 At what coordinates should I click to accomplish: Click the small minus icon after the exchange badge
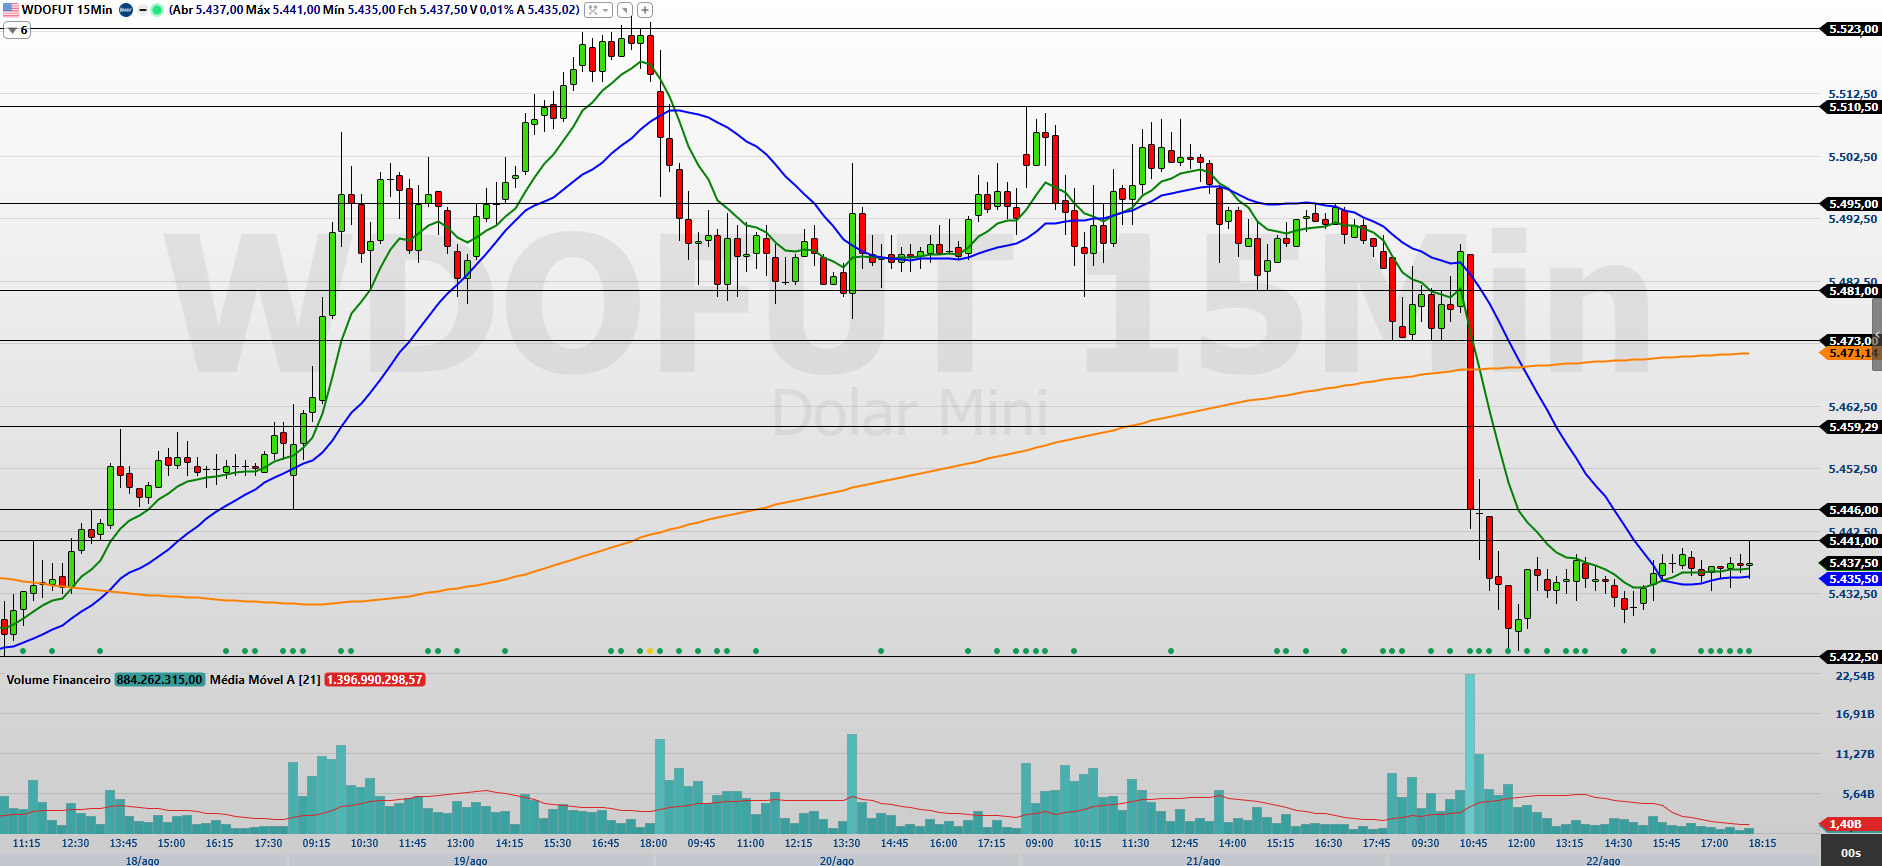tap(142, 10)
